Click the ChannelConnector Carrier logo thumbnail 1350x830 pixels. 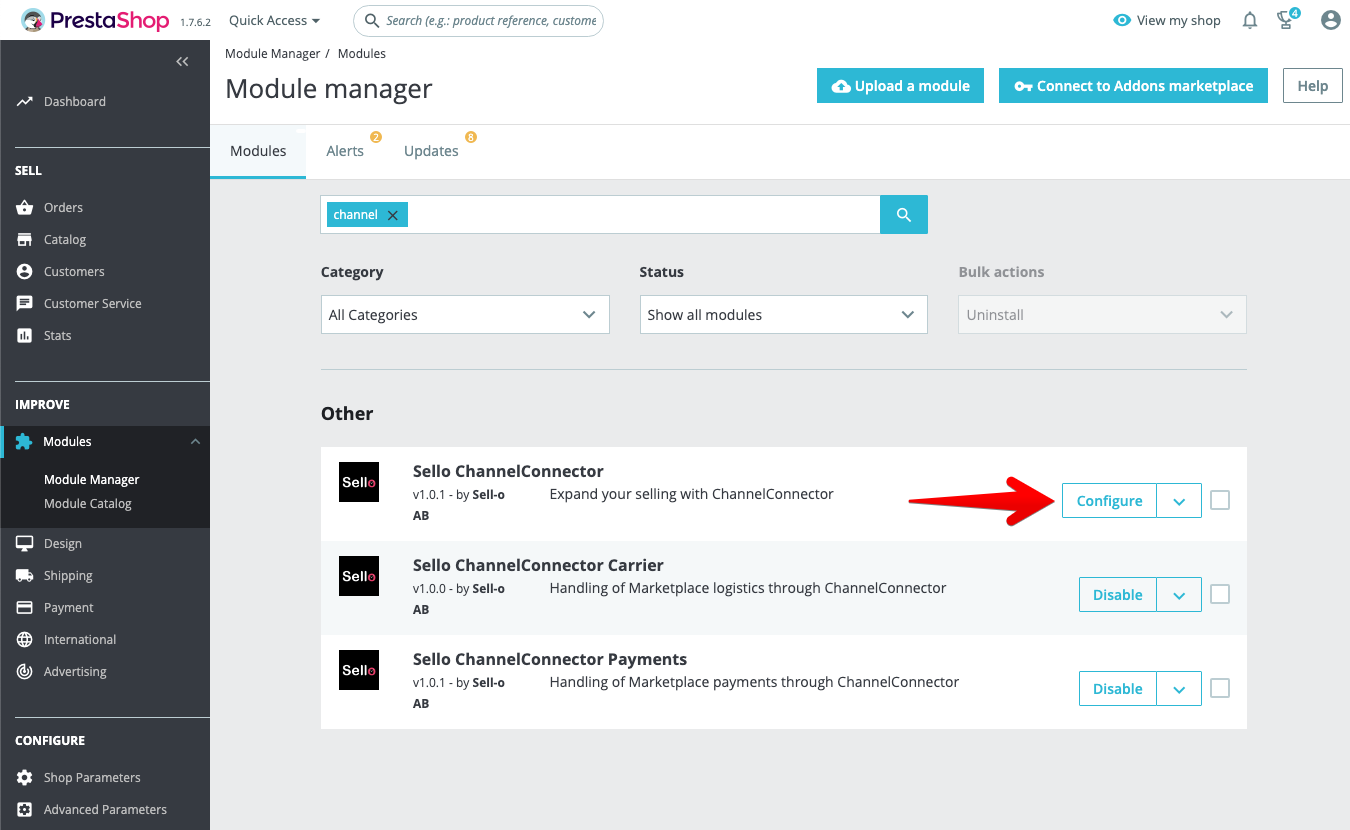point(359,576)
